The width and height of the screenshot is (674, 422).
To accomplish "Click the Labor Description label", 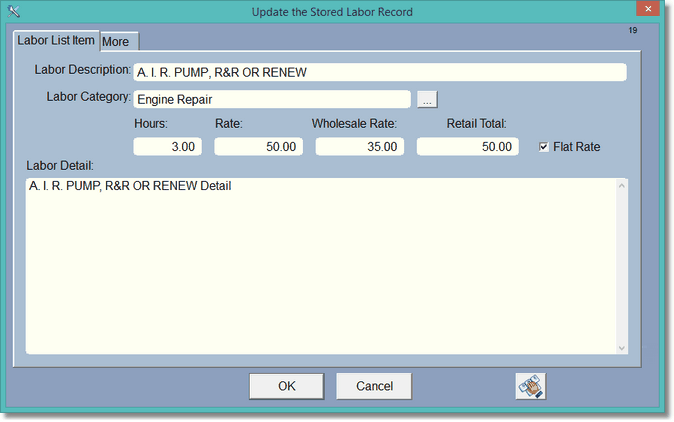I will pyautogui.click(x=83, y=70).
